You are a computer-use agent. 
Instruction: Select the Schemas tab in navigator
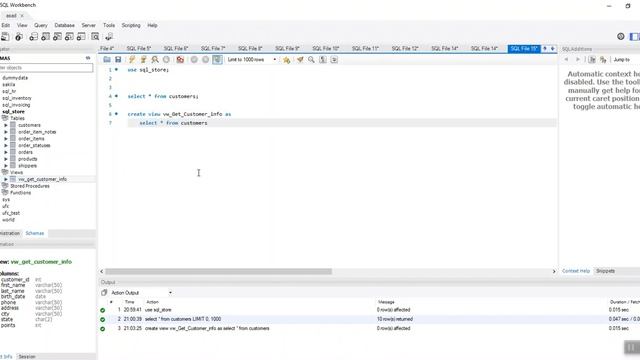point(35,233)
